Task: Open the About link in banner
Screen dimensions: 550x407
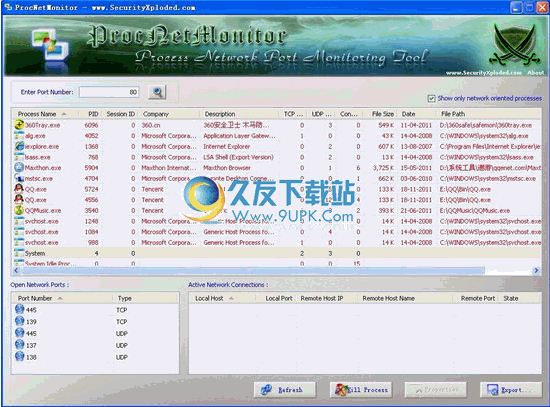Action: tap(535, 73)
